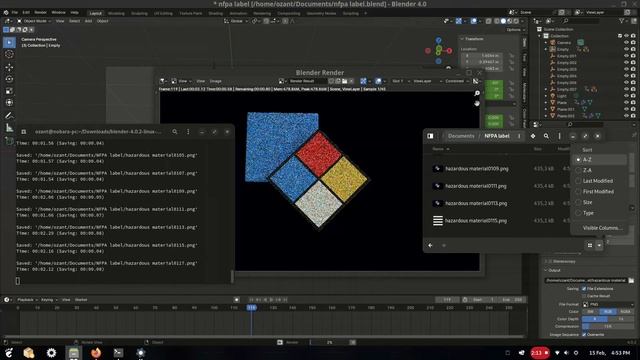Select the Add Cube tool in Blender's toolbar
The height and width of the screenshot is (360, 640).
coord(9,141)
